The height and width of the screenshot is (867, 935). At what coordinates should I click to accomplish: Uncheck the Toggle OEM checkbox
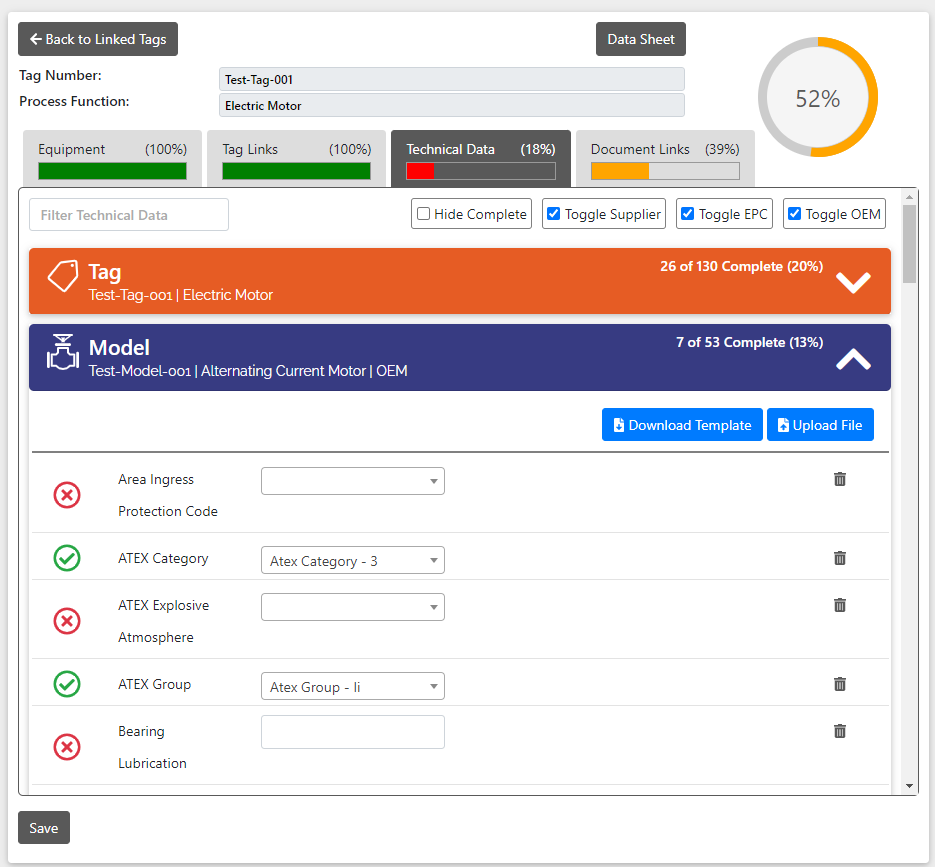click(794, 213)
